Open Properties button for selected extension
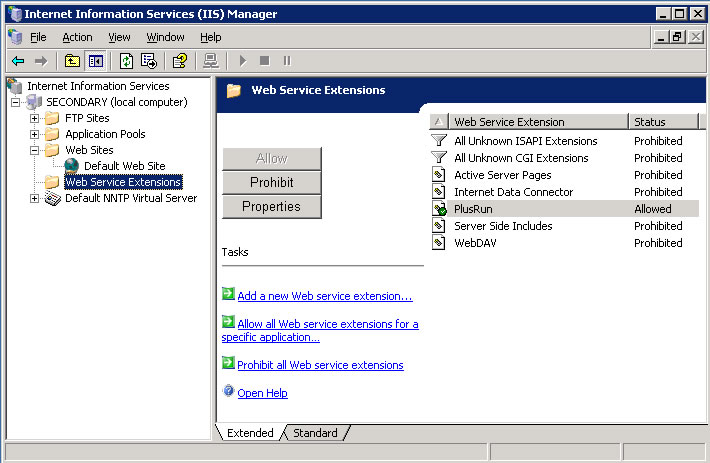 point(271,206)
